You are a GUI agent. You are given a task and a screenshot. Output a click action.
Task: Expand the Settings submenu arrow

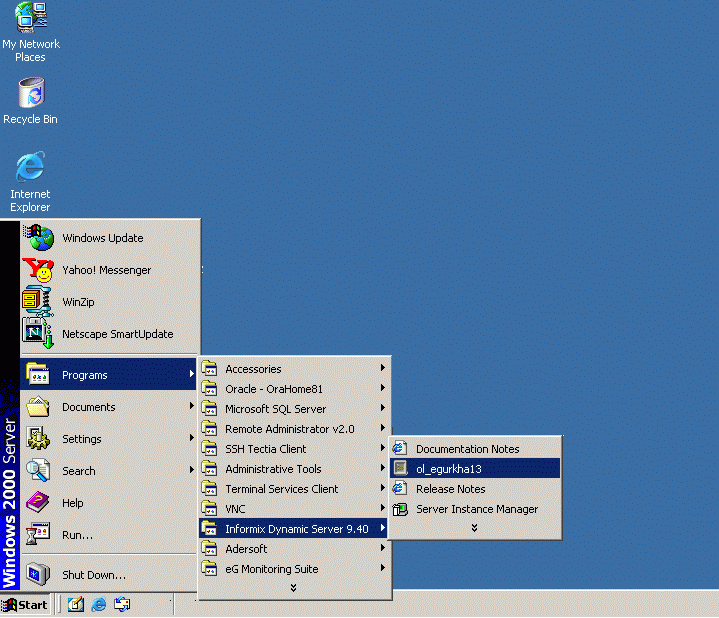192,438
